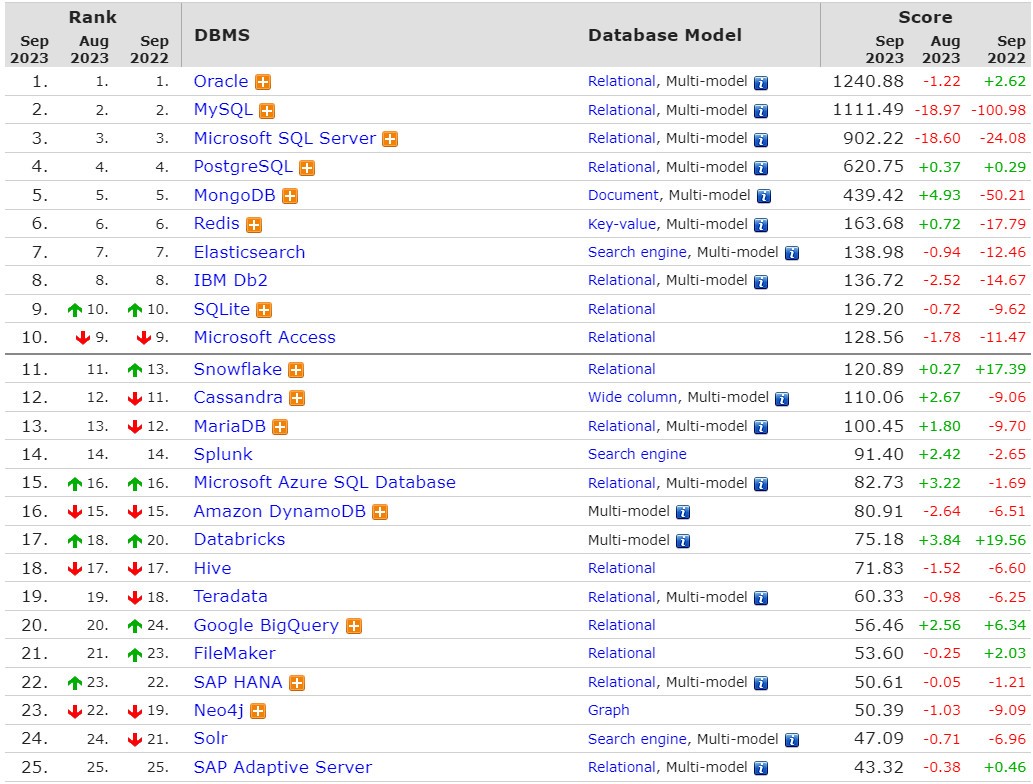Screen dimensions: 1033x784
Task: Open the FileMaker link
Action: pyautogui.click(x=234, y=654)
